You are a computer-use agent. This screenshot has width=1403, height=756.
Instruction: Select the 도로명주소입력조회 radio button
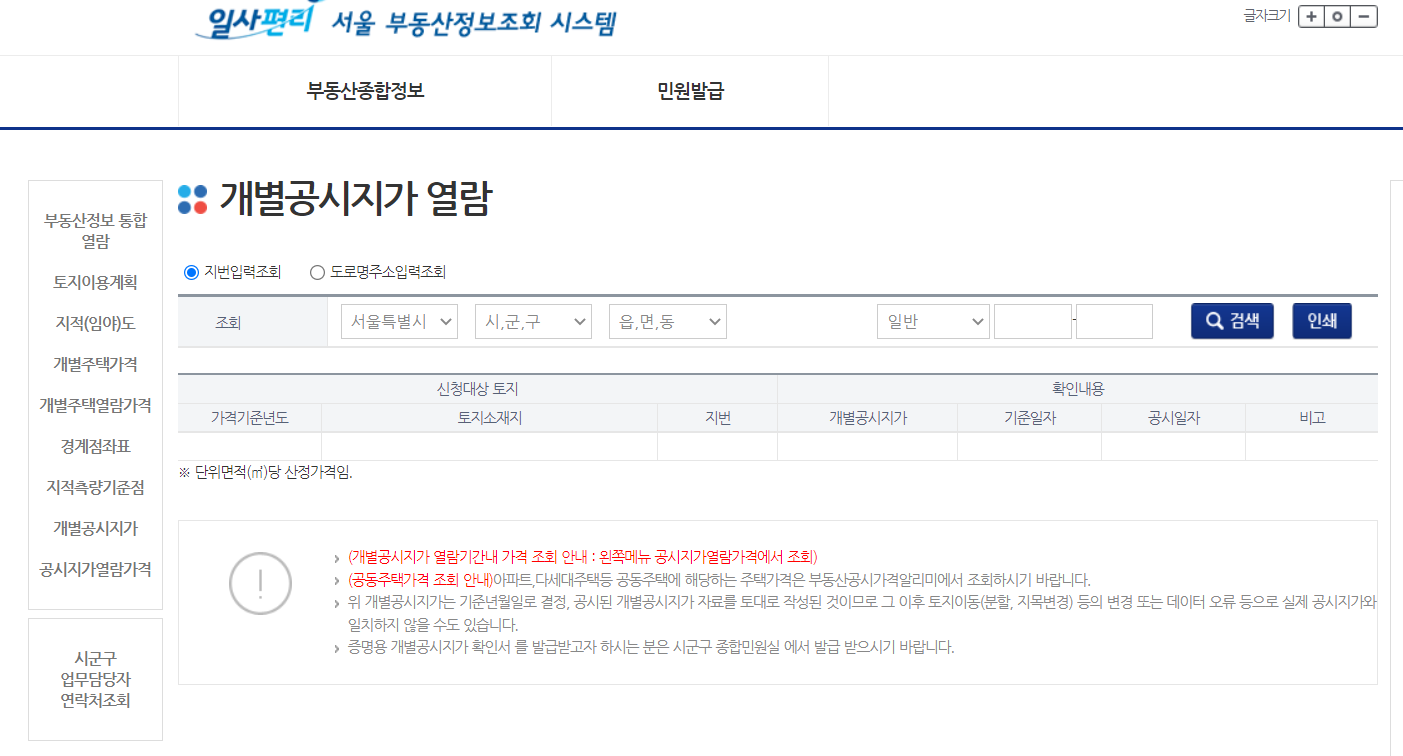click(317, 271)
